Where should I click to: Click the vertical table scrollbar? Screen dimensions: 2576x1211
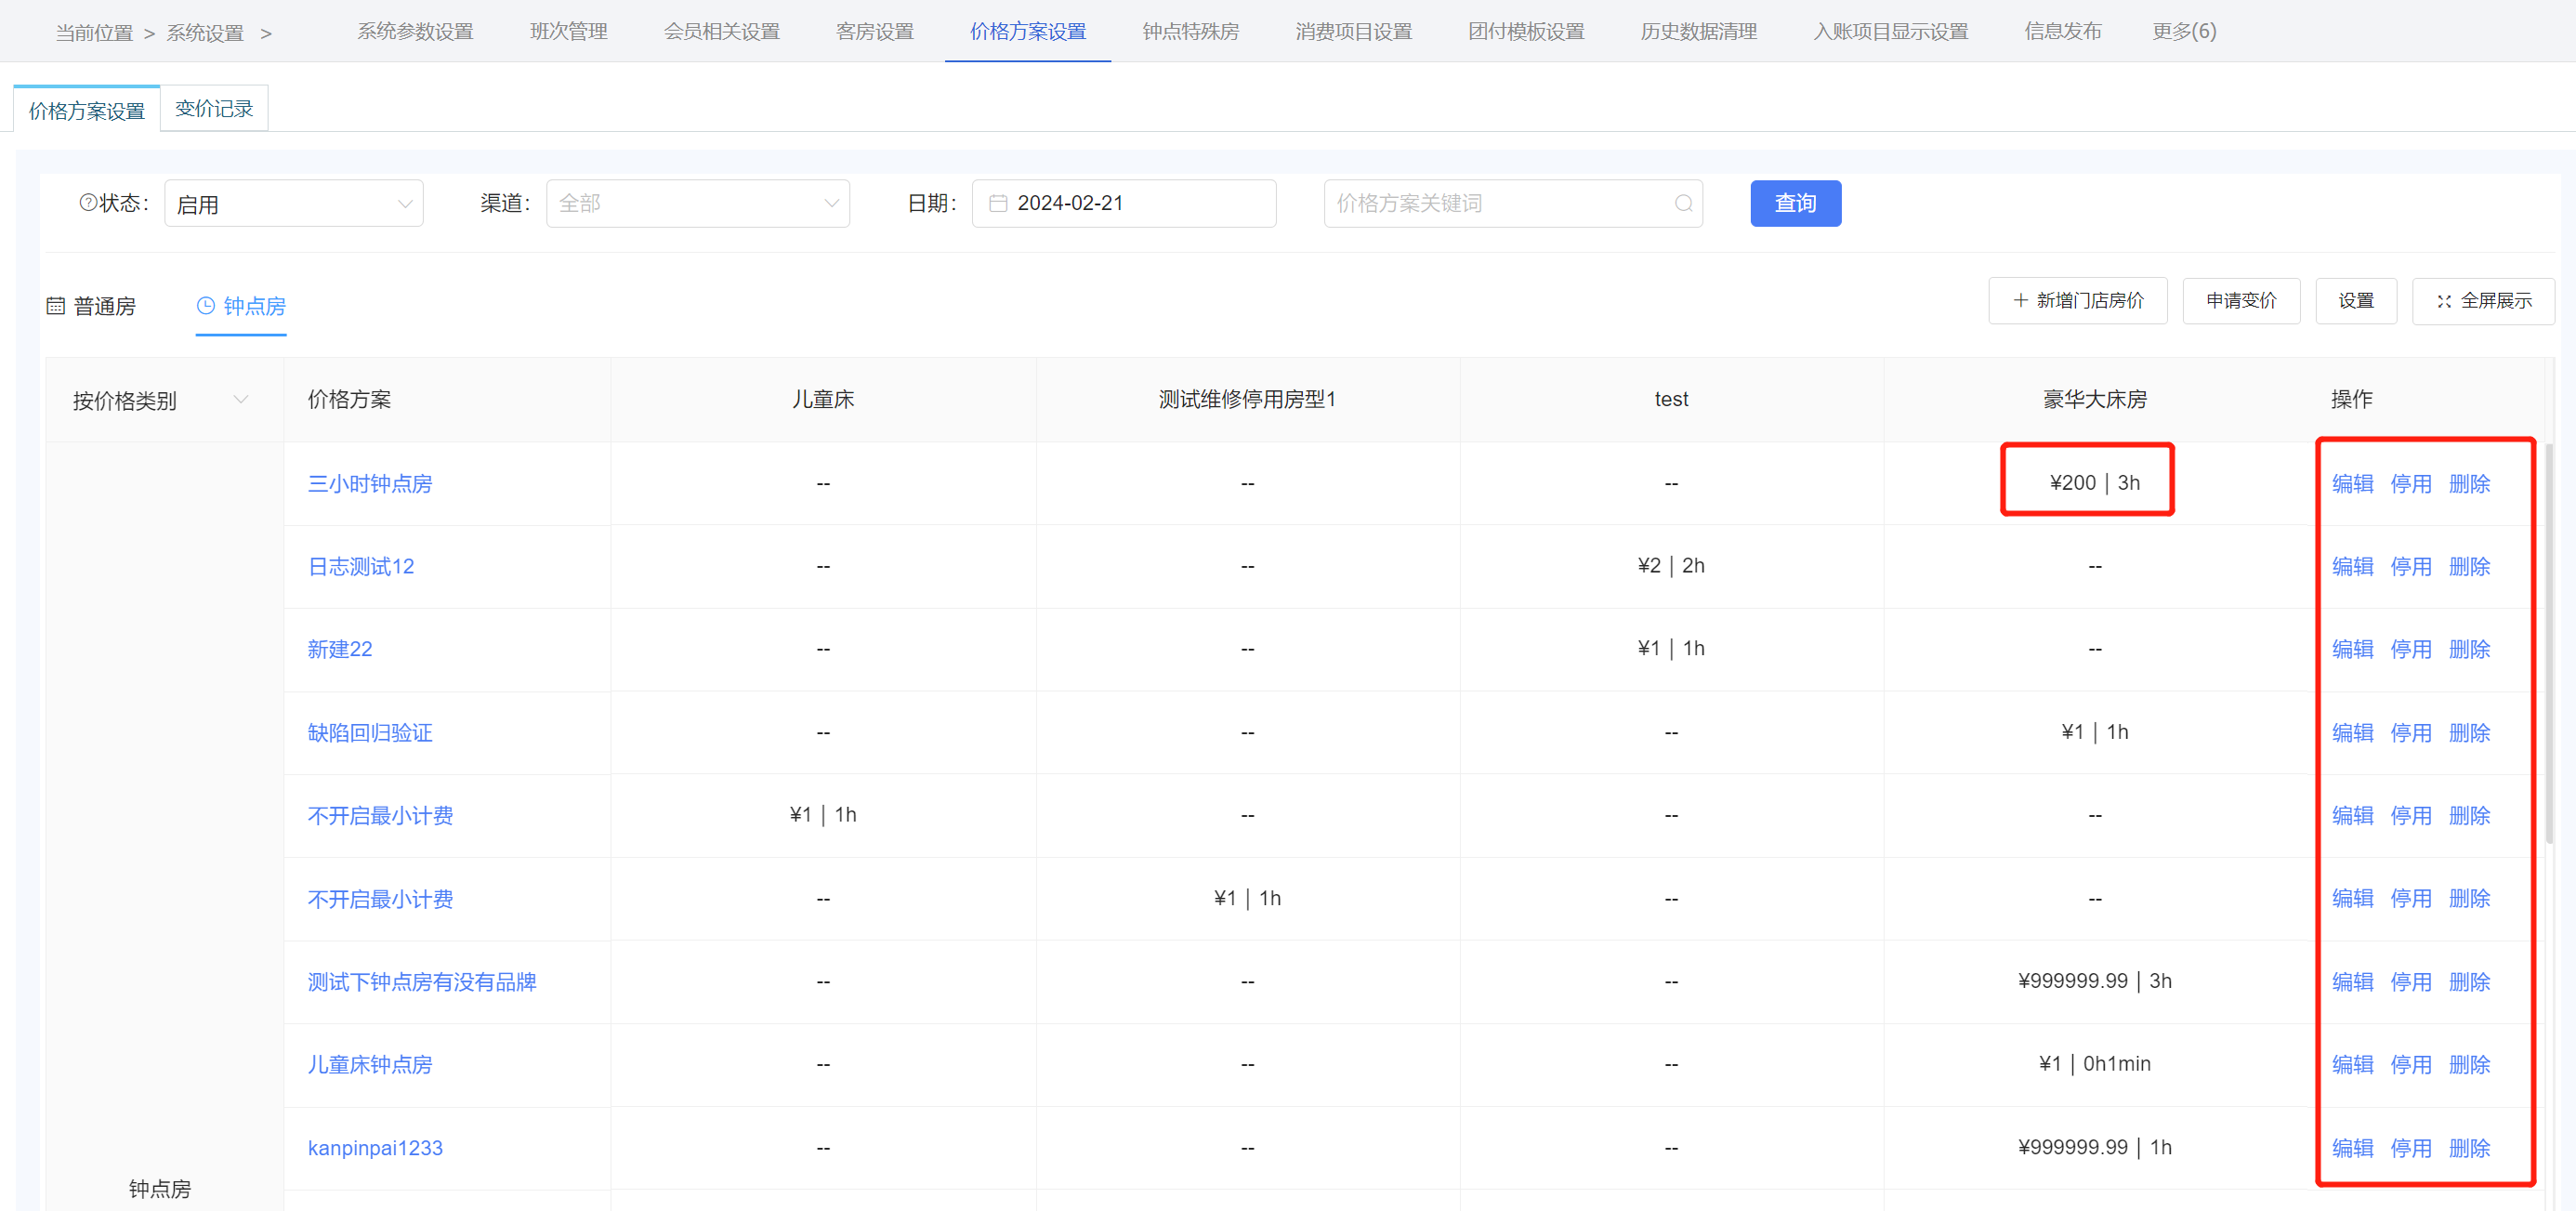click(2549, 642)
